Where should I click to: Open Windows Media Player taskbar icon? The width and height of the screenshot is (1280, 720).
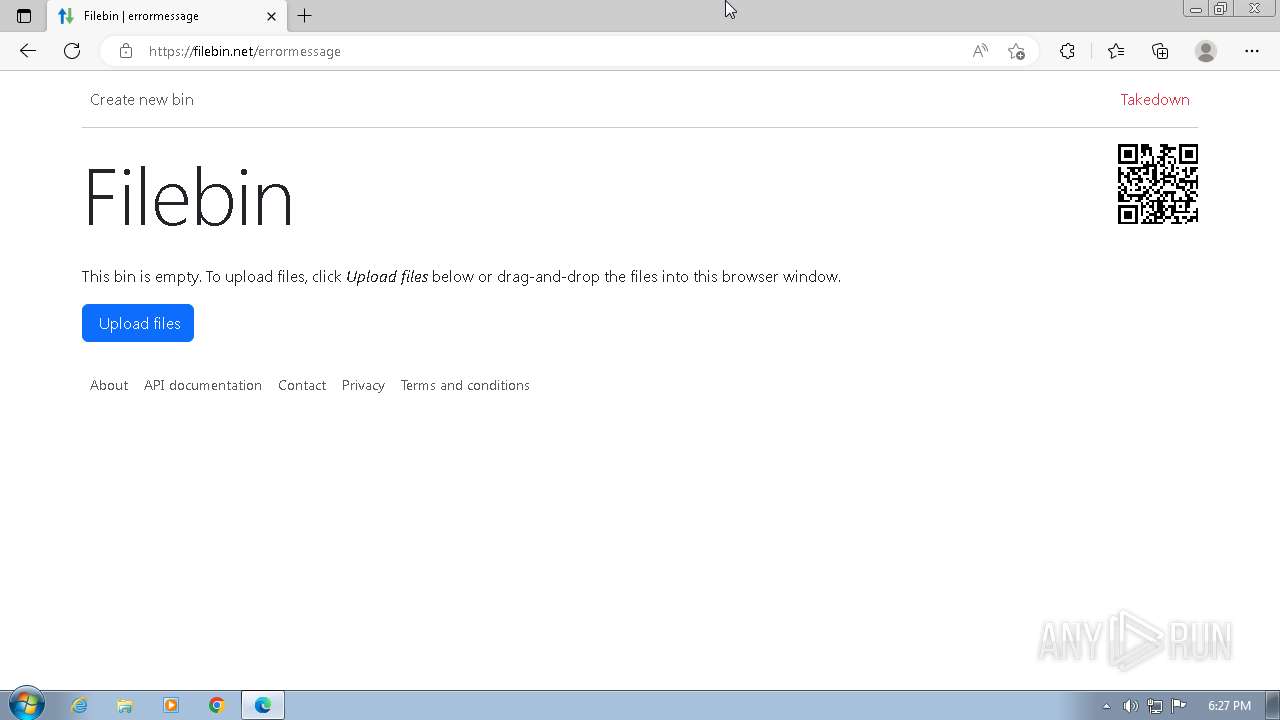pos(171,705)
